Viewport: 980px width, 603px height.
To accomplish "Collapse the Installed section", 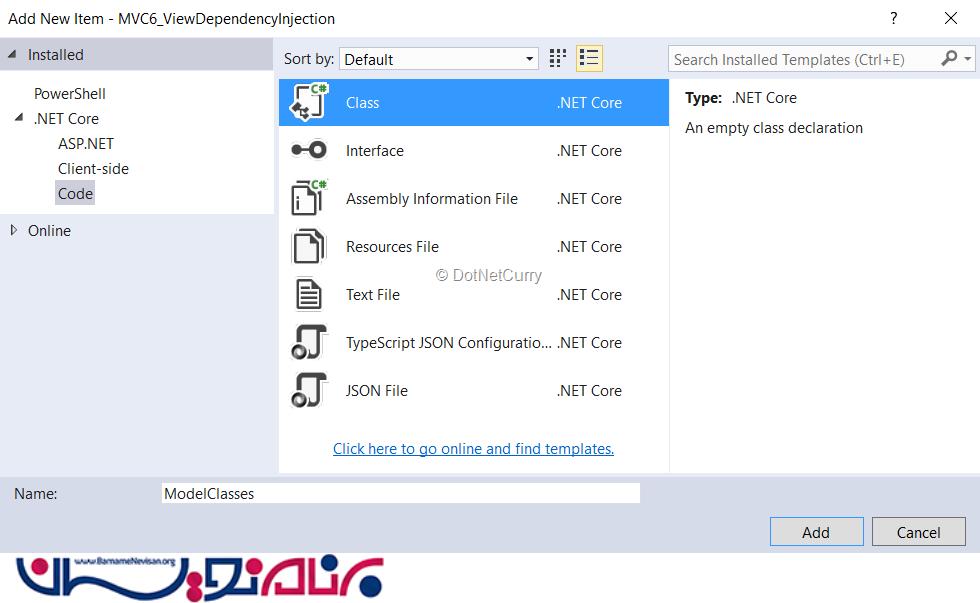I will (12, 54).
